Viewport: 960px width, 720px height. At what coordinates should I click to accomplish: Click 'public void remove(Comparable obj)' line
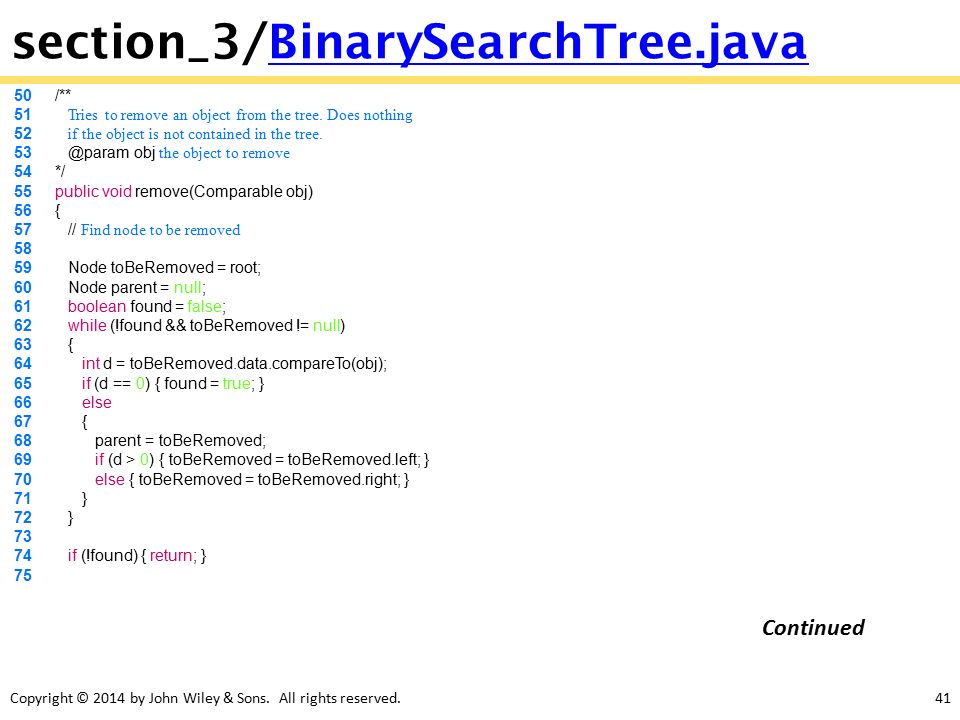[184, 192]
